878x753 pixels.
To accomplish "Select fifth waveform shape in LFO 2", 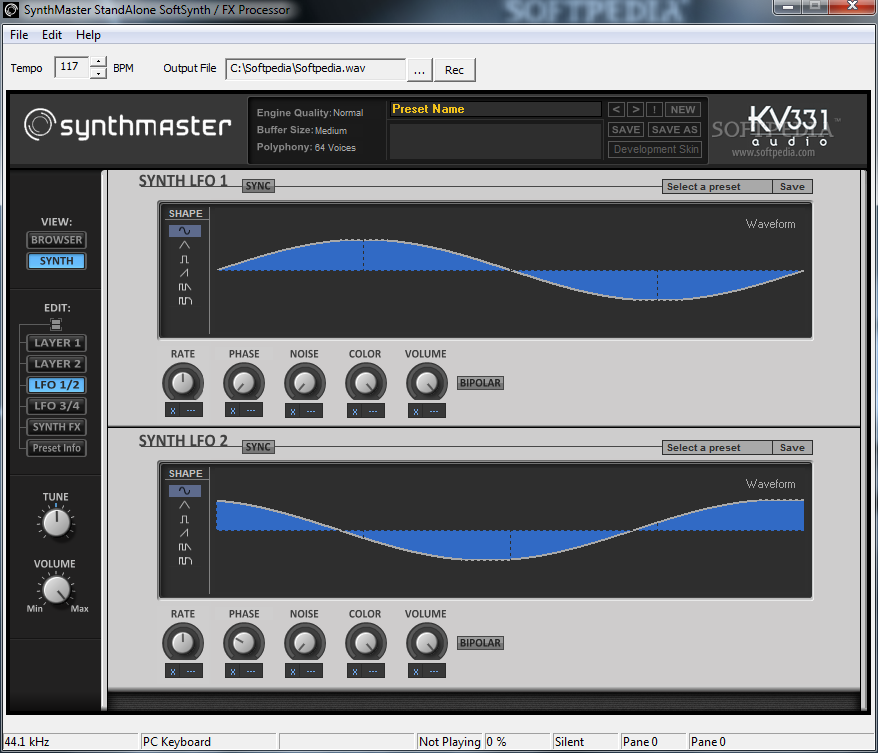I will [185, 547].
